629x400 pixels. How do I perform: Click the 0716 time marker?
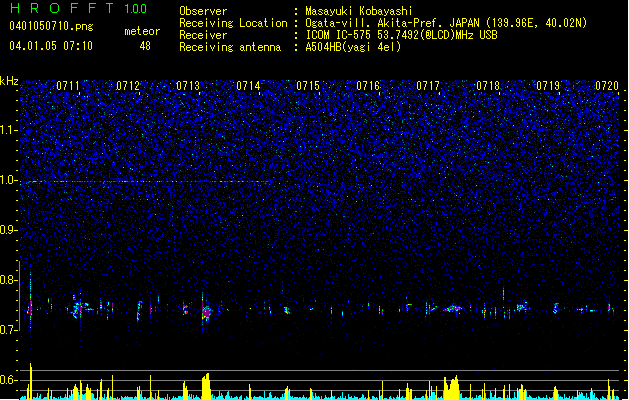tap(368, 85)
